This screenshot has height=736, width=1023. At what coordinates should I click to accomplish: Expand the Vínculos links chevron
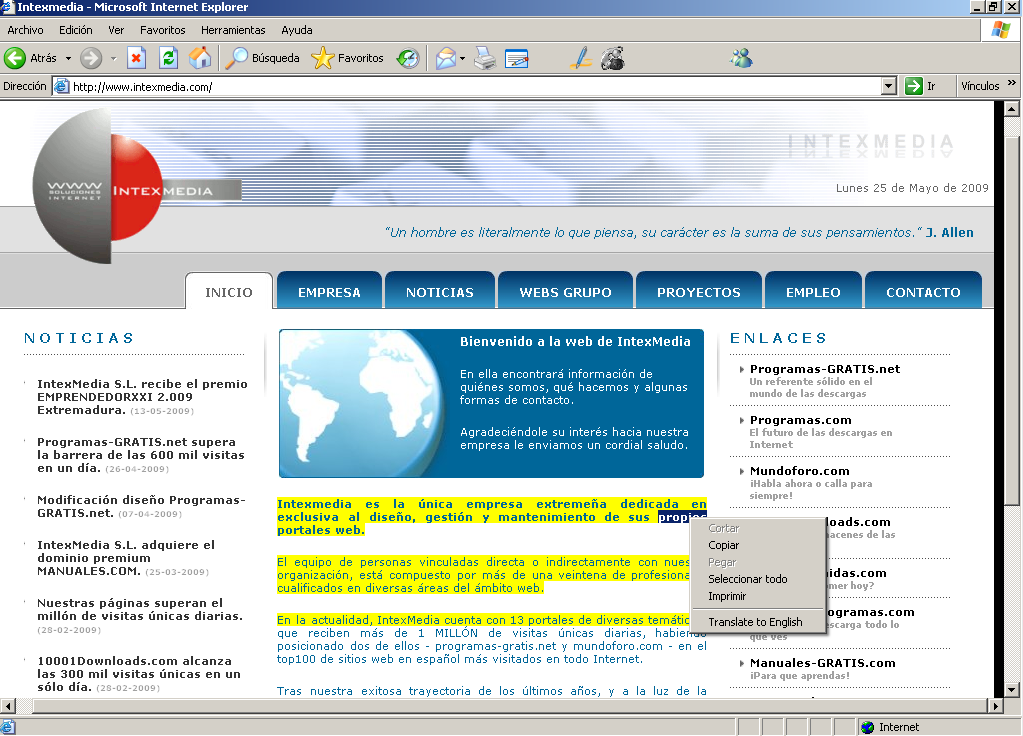1011,83
